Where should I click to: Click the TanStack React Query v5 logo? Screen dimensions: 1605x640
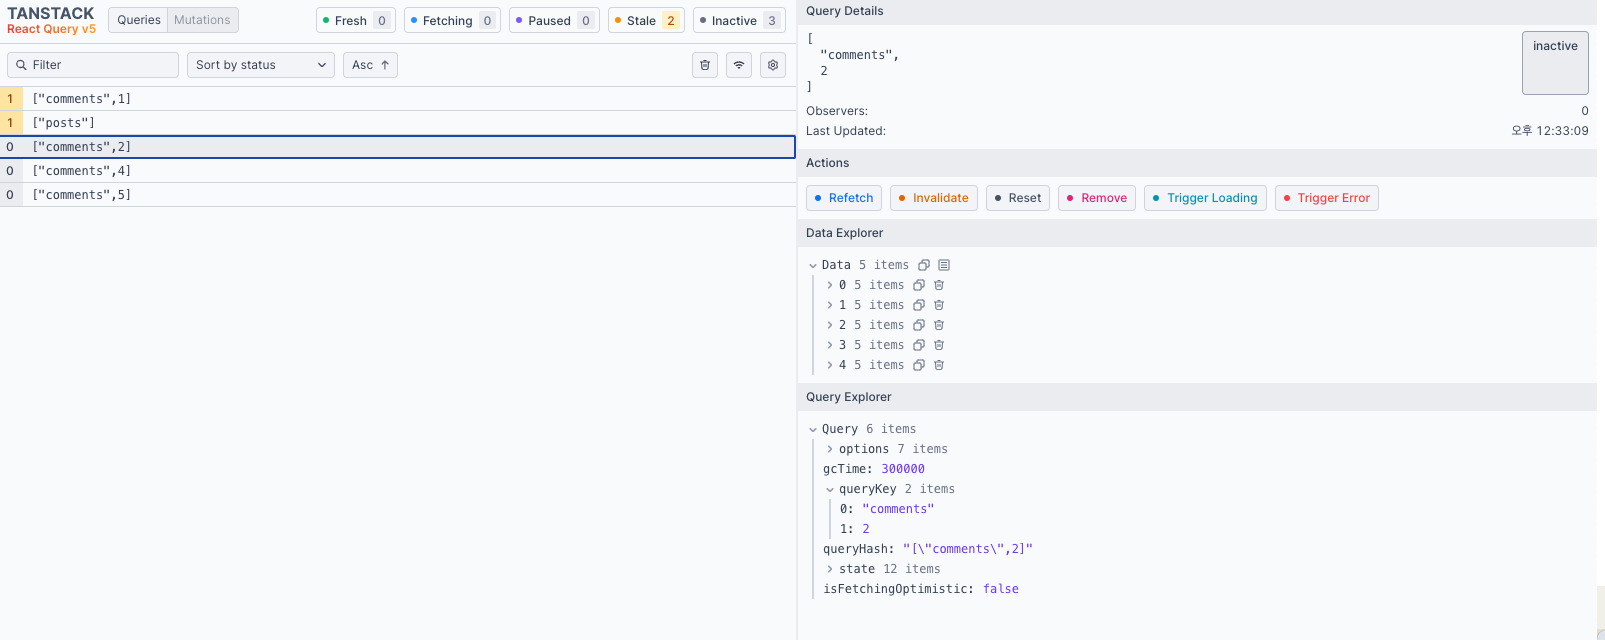point(51,20)
